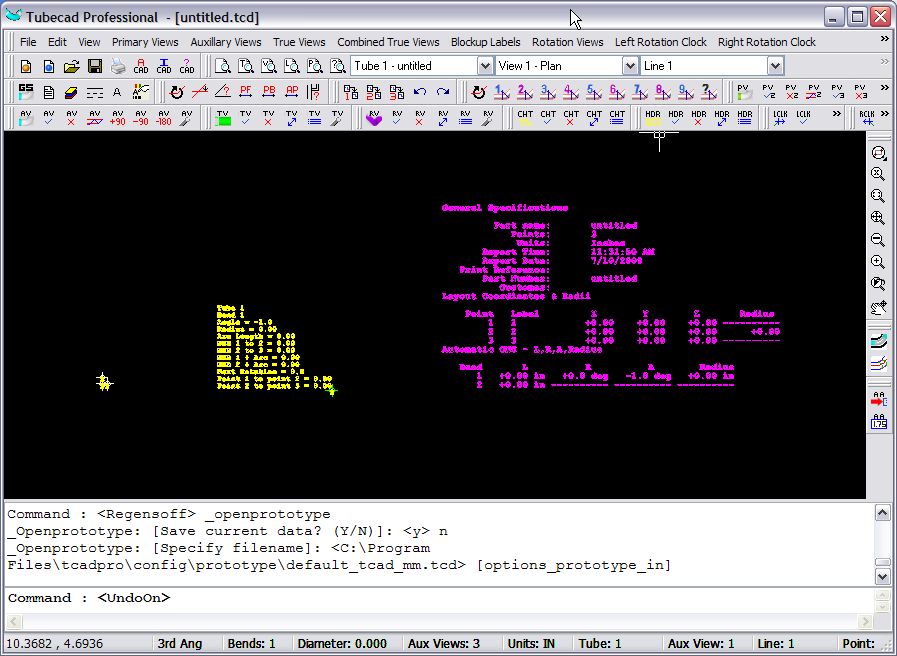Click the Bends: 1 status entry
Screen dimensions: 897x656
251,643
